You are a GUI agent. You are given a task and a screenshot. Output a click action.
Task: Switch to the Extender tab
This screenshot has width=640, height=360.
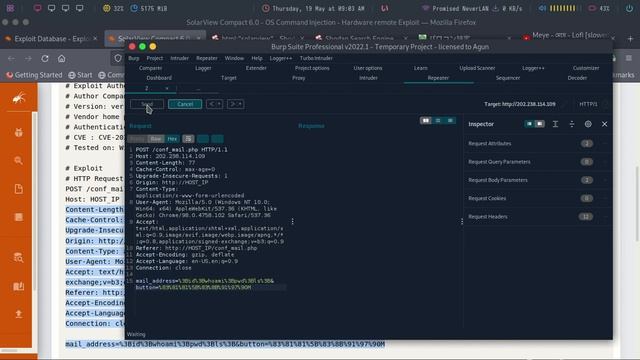tap(256, 68)
